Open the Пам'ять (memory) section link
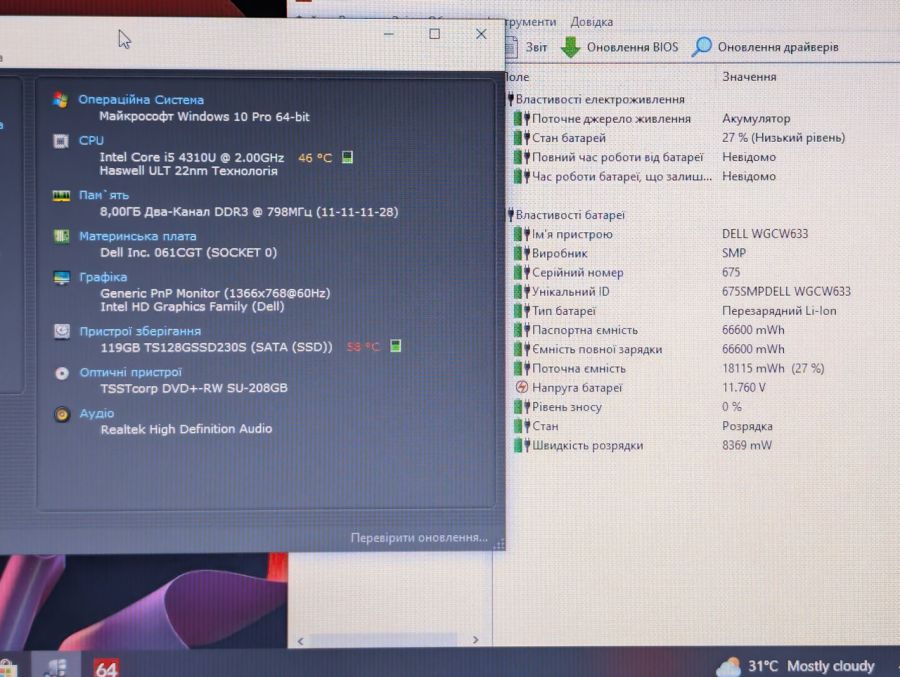 click(x=103, y=195)
